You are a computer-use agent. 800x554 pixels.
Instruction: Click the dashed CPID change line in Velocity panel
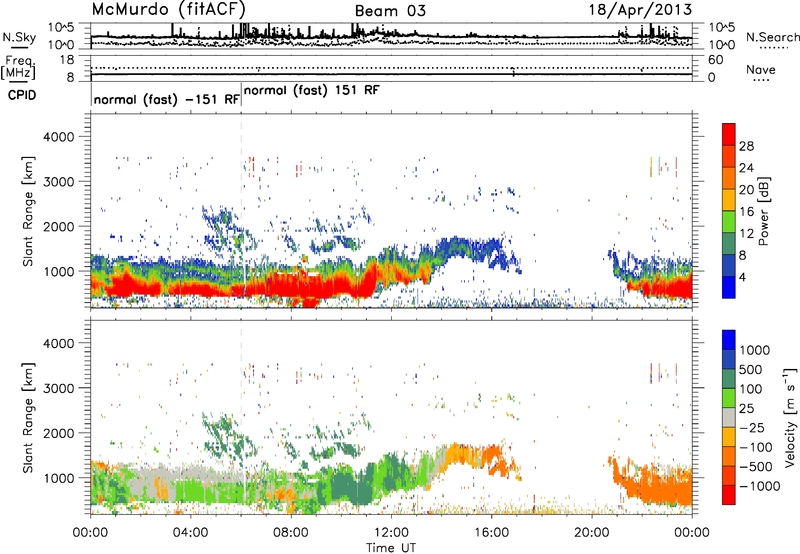pyautogui.click(x=241, y=417)
